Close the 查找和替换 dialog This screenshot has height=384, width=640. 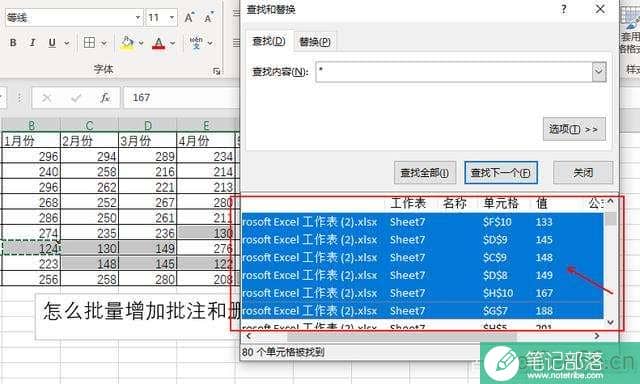pos(600,9)
